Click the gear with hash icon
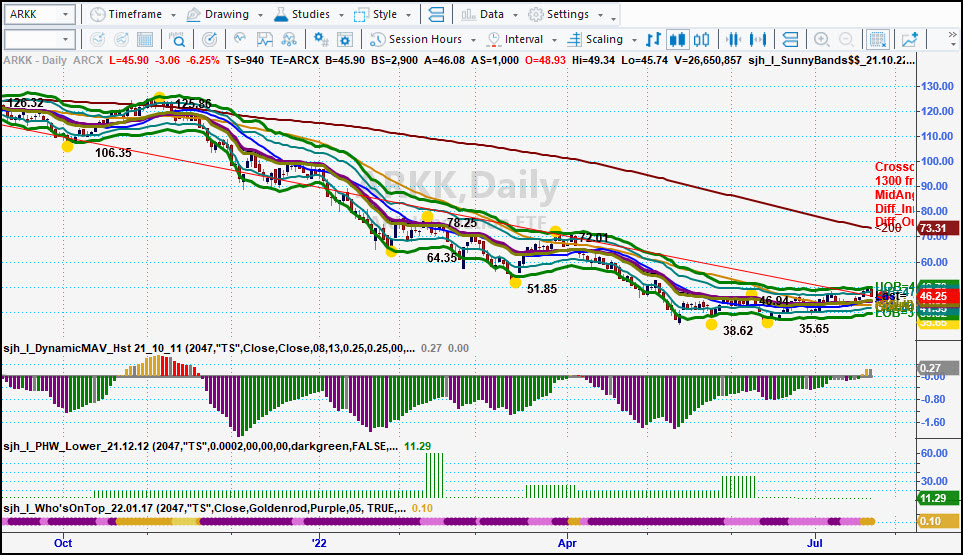The height and width of the screenshot is (555, 963). (321, 39)
